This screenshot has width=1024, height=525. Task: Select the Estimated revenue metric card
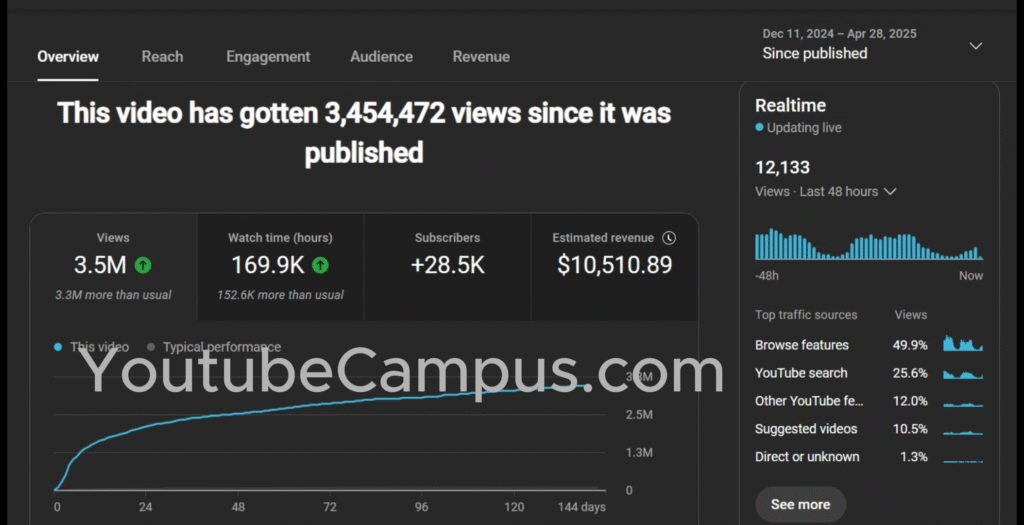[x=615, y=267]
